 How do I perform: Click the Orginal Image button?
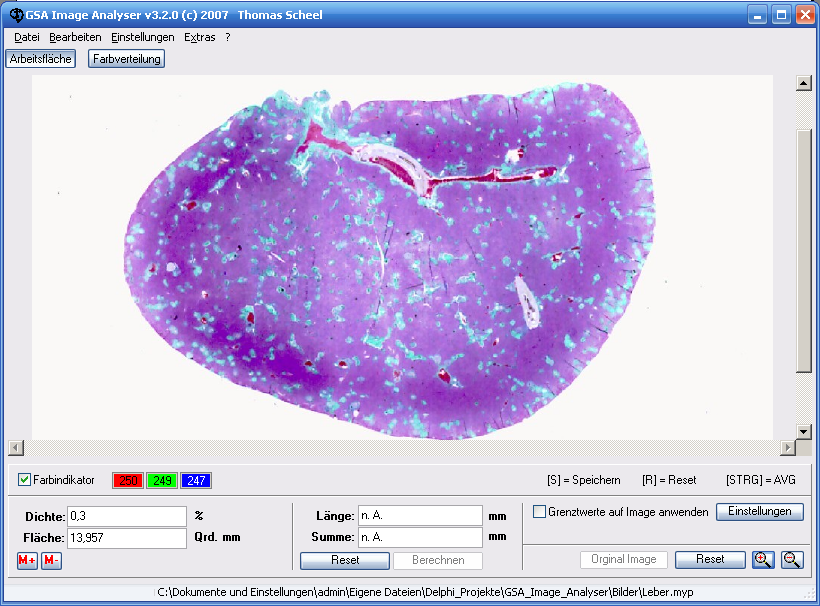point(624,559)
